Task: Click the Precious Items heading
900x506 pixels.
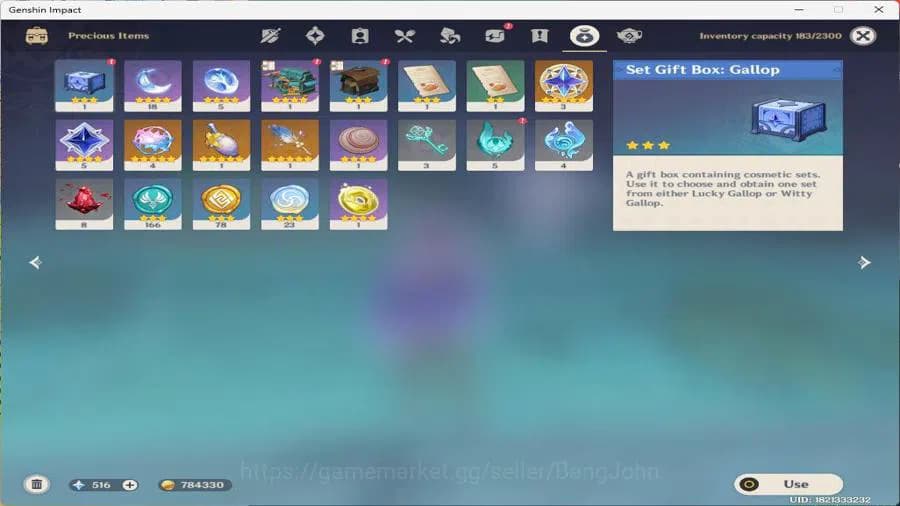Action: pyautogui.click(x=108, y=36)
